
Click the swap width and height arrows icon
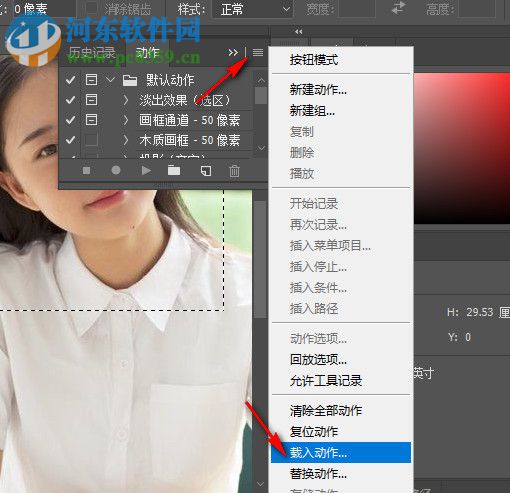coord(398,8)
